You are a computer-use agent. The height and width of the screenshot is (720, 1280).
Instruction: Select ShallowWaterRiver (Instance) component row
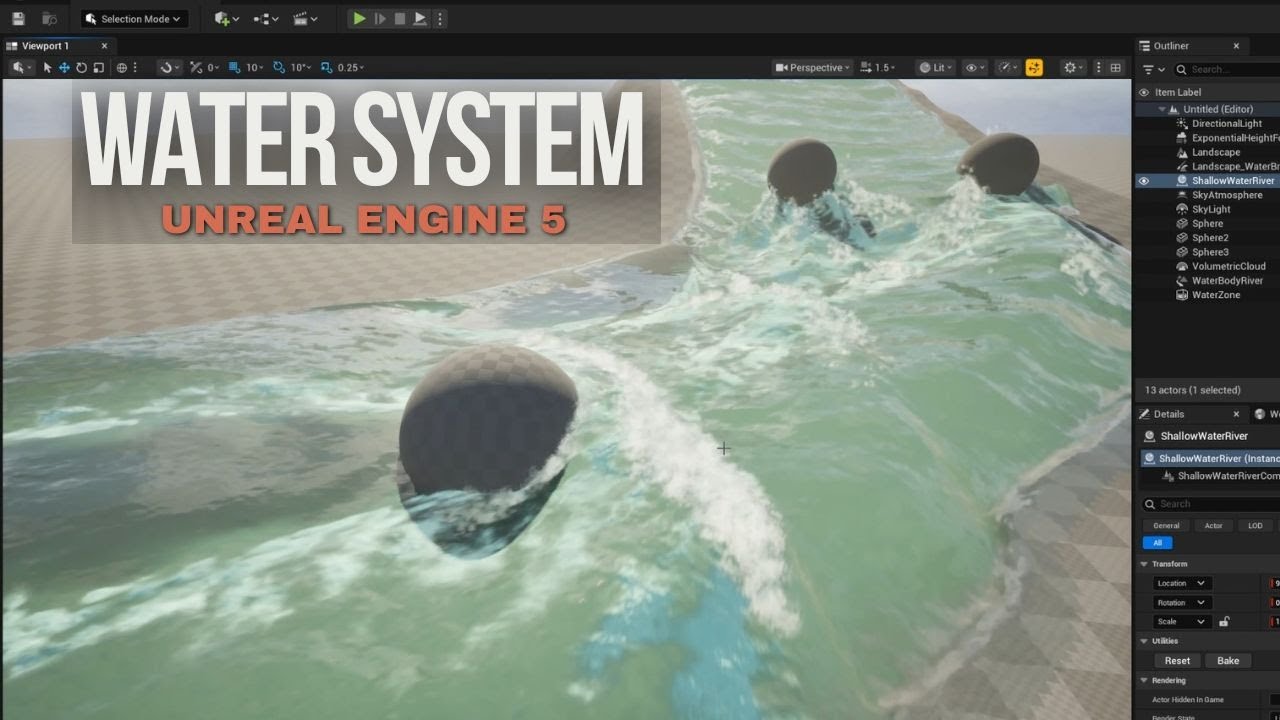pos(1210,458)
